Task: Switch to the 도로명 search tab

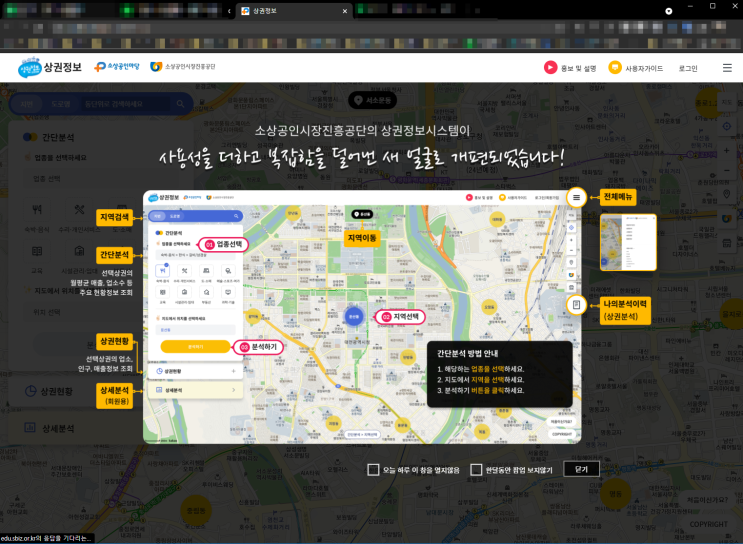Action: click(x=61, y=104)
